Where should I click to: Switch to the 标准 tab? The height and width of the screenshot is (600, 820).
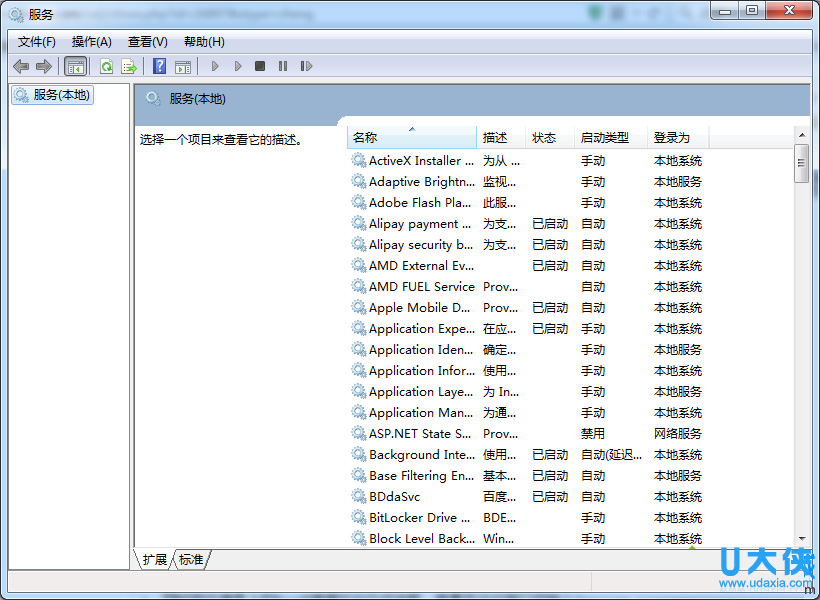190,560
